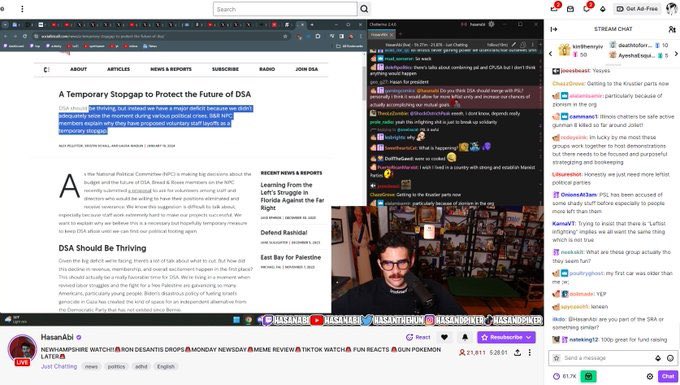Click the Get Bits diamond icon in top bar
The height and width of the screenshot is (385, 680).
coord(602,9)
